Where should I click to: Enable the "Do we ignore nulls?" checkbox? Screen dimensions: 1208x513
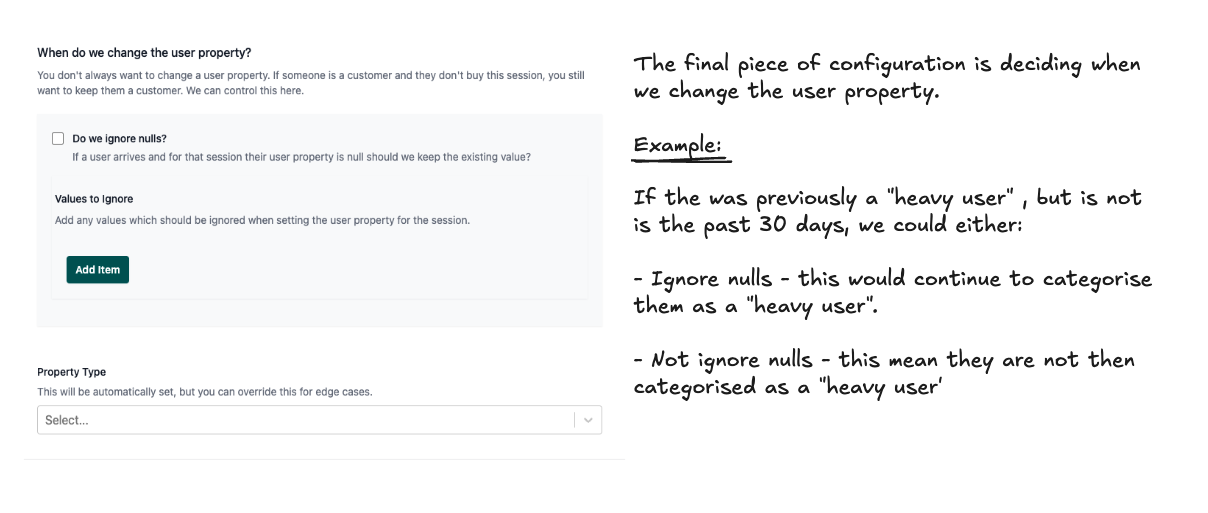[58, 139]
